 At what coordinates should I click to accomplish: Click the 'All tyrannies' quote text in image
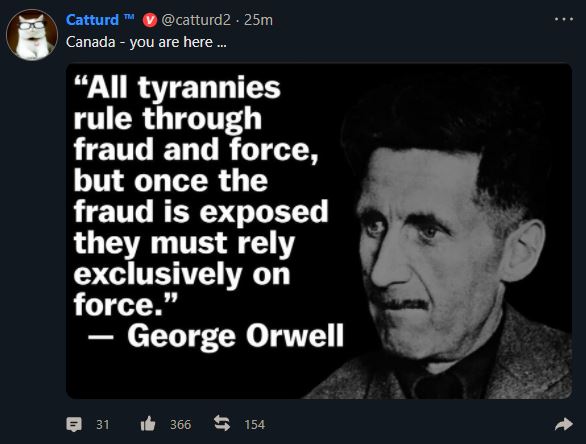(x=177, y=87)
